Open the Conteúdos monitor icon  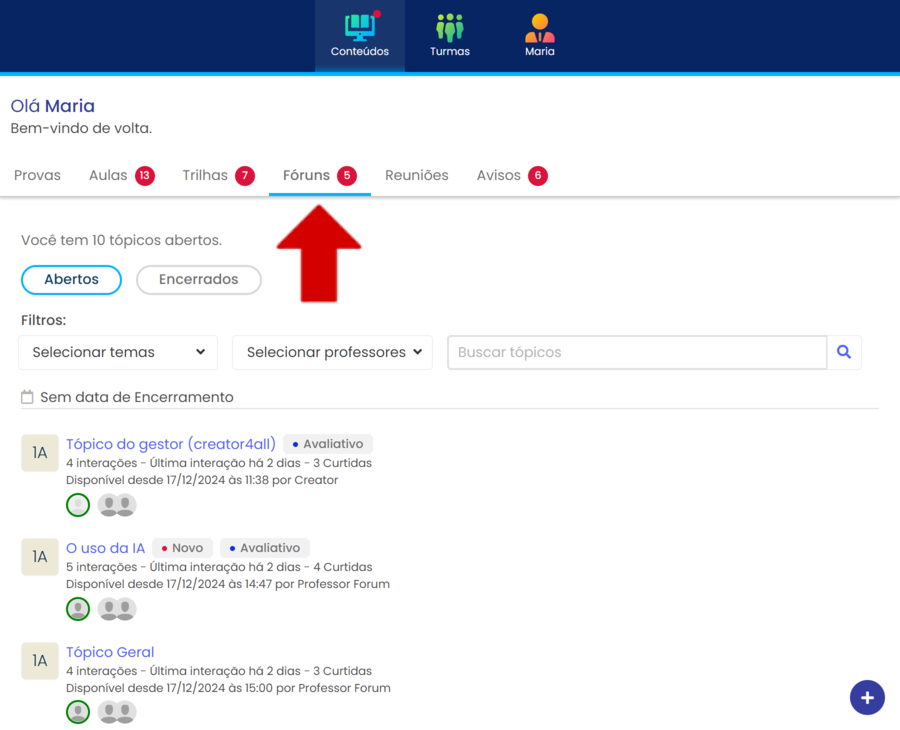click(x=359, y=27)
